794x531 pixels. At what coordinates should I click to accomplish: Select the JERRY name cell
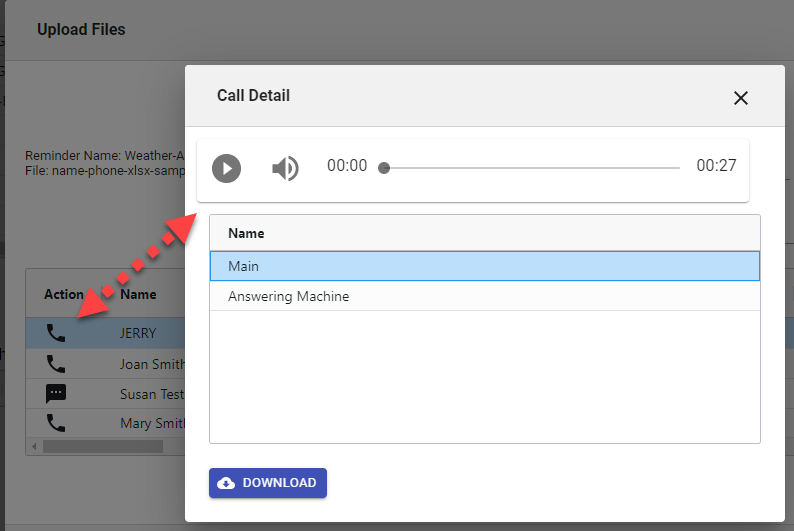[x=138, y=333]
